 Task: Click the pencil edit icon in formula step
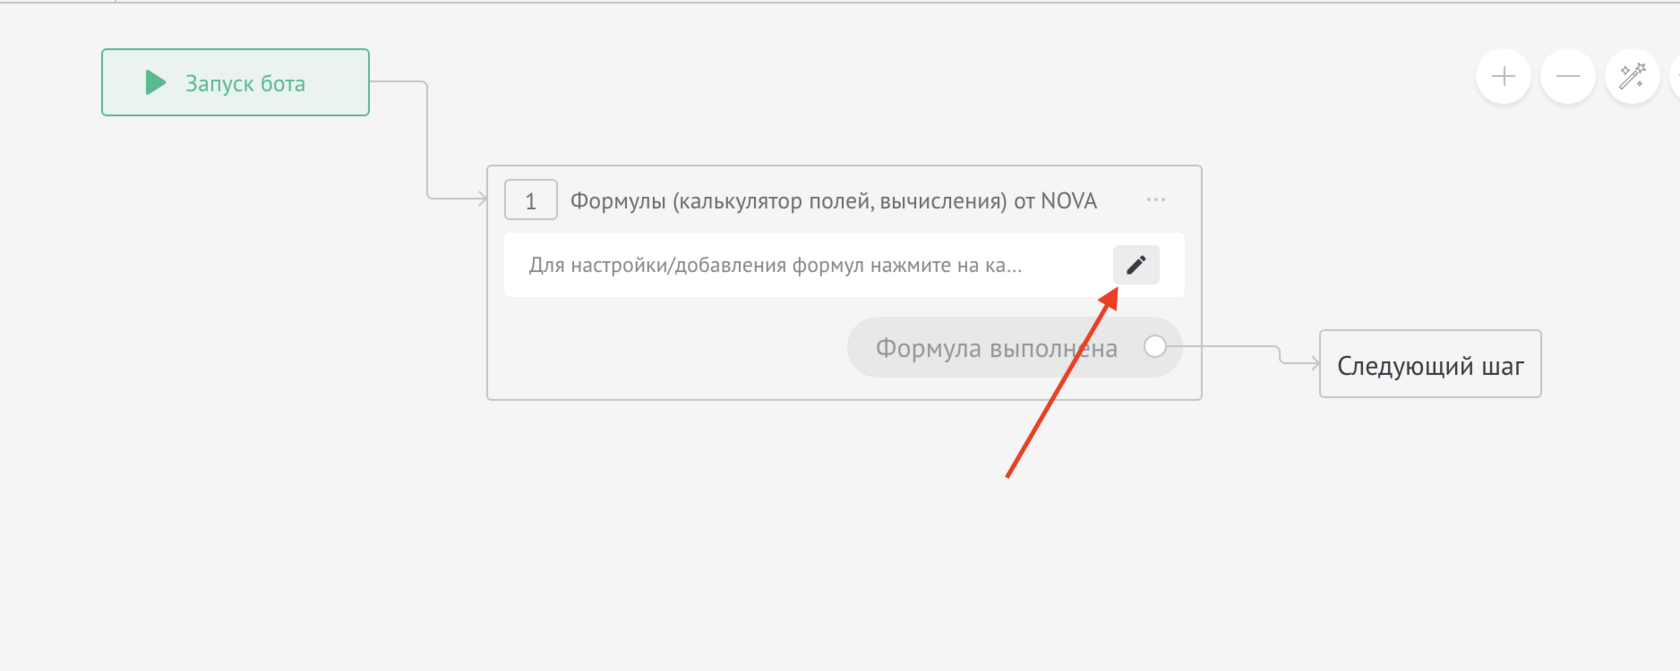(1136, 265)
